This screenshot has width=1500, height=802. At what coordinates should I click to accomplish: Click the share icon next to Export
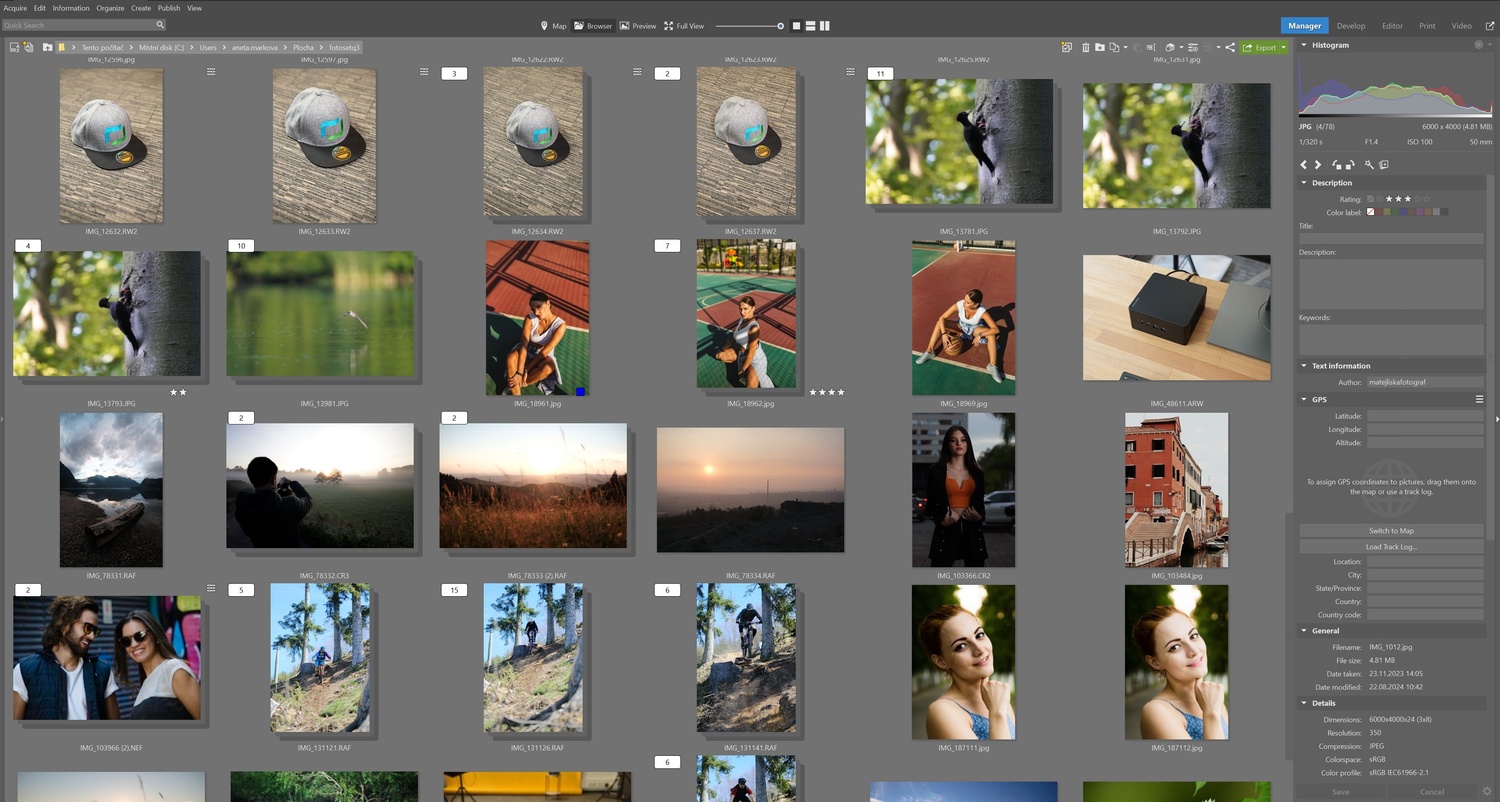coord(1231,47)
